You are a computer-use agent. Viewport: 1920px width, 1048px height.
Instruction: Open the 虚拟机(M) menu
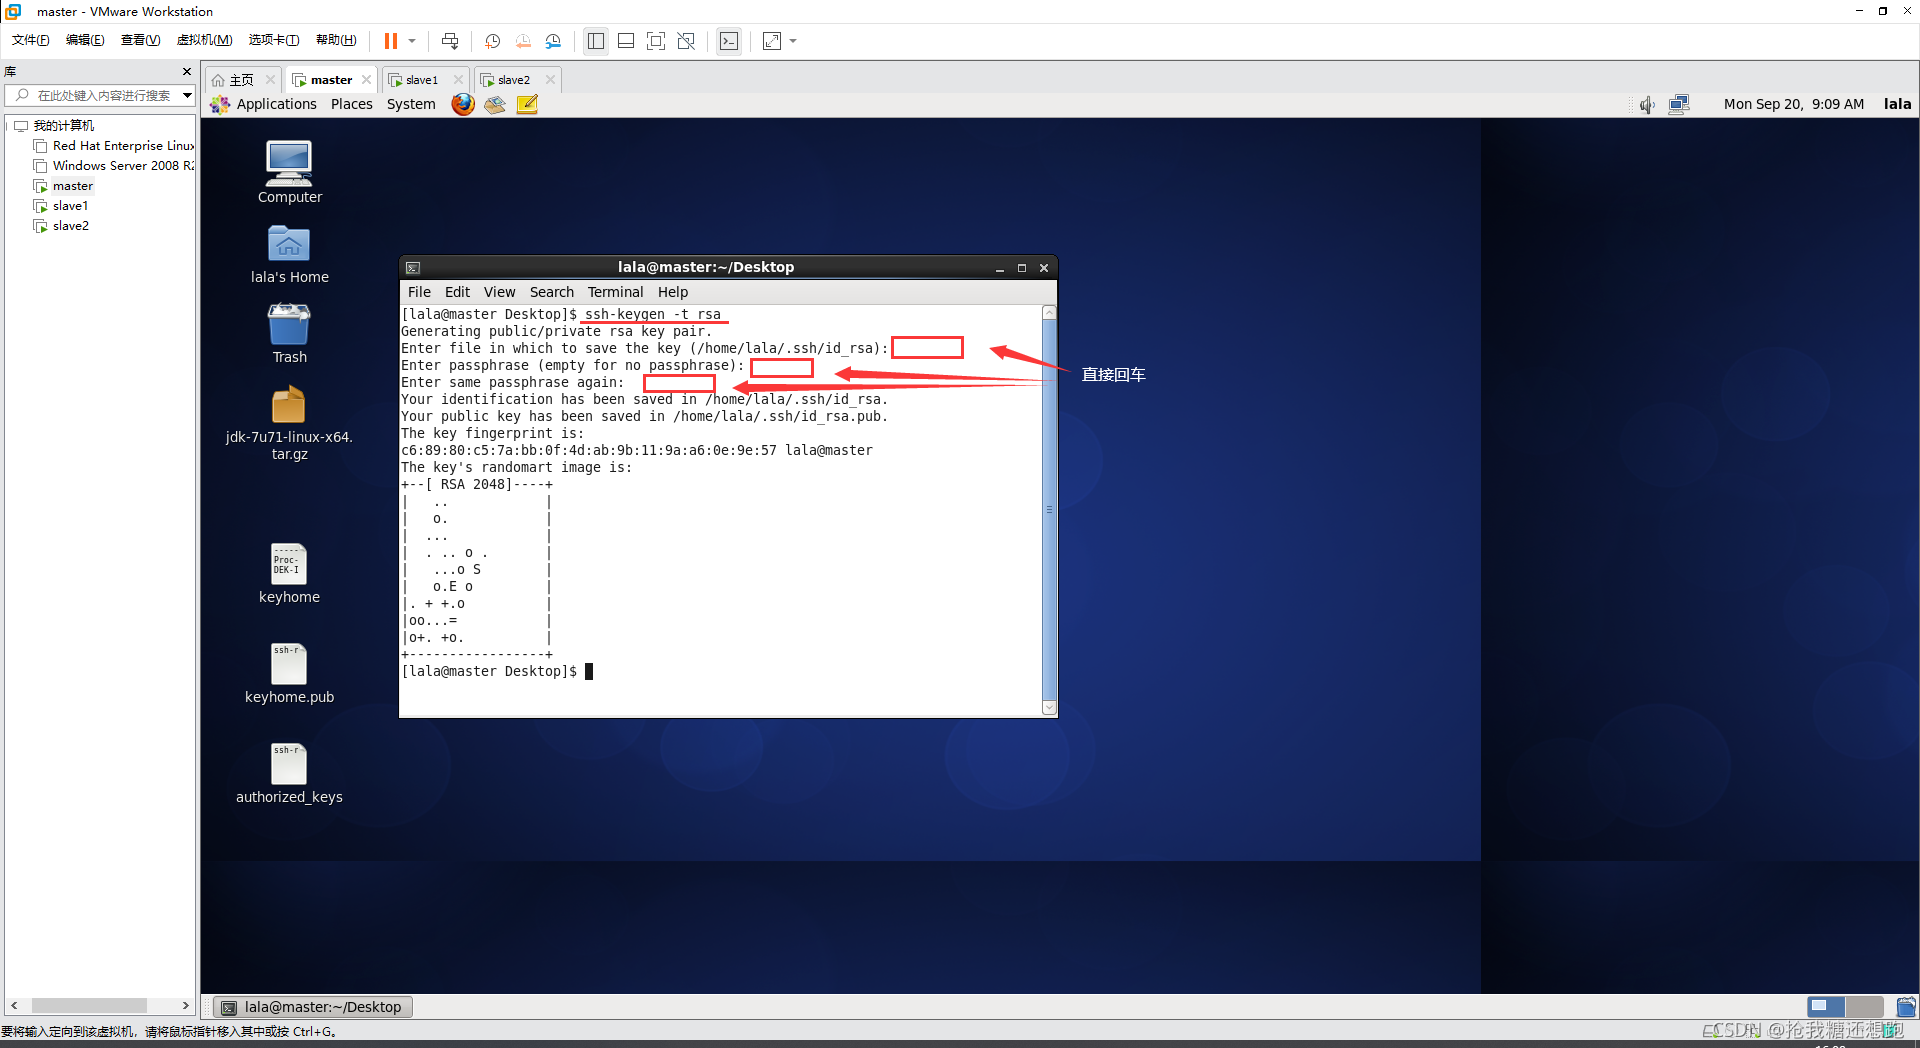click(204, 40)
